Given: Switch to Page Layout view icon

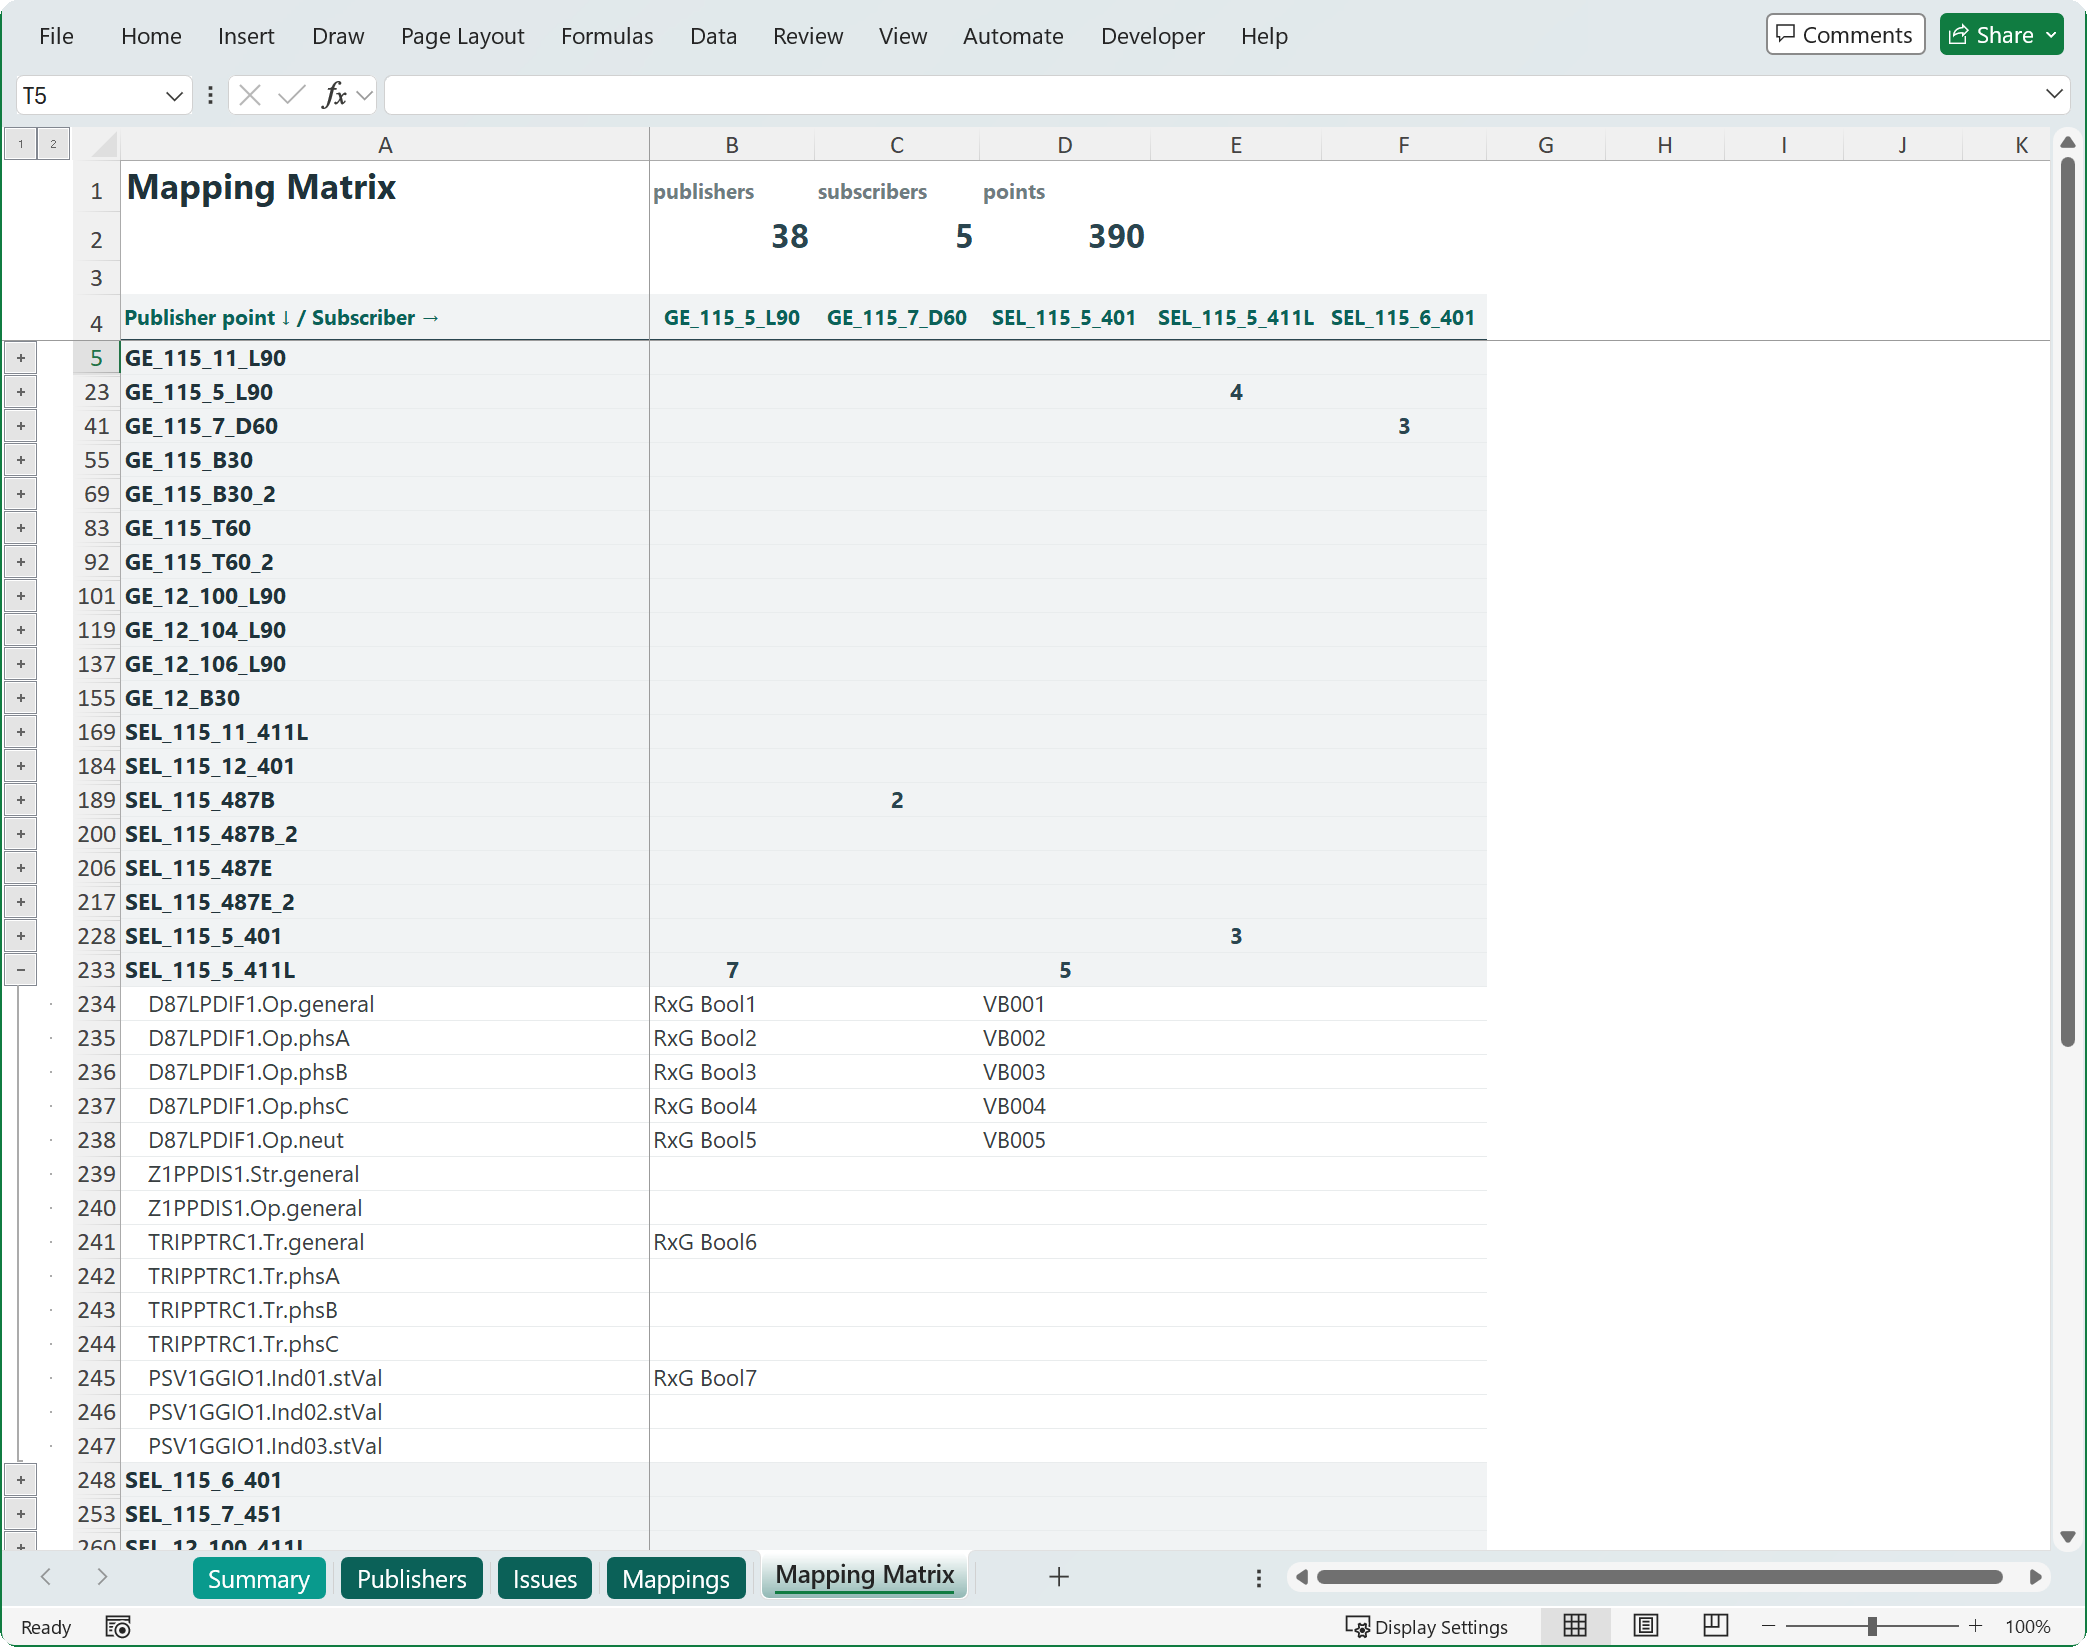Looking at the screenshot, I should point(1645,1626).
